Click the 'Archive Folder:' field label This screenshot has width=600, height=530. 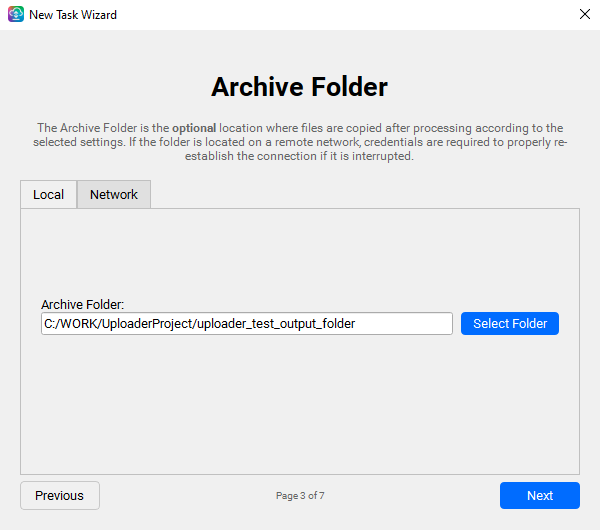[x=83, y=305]
